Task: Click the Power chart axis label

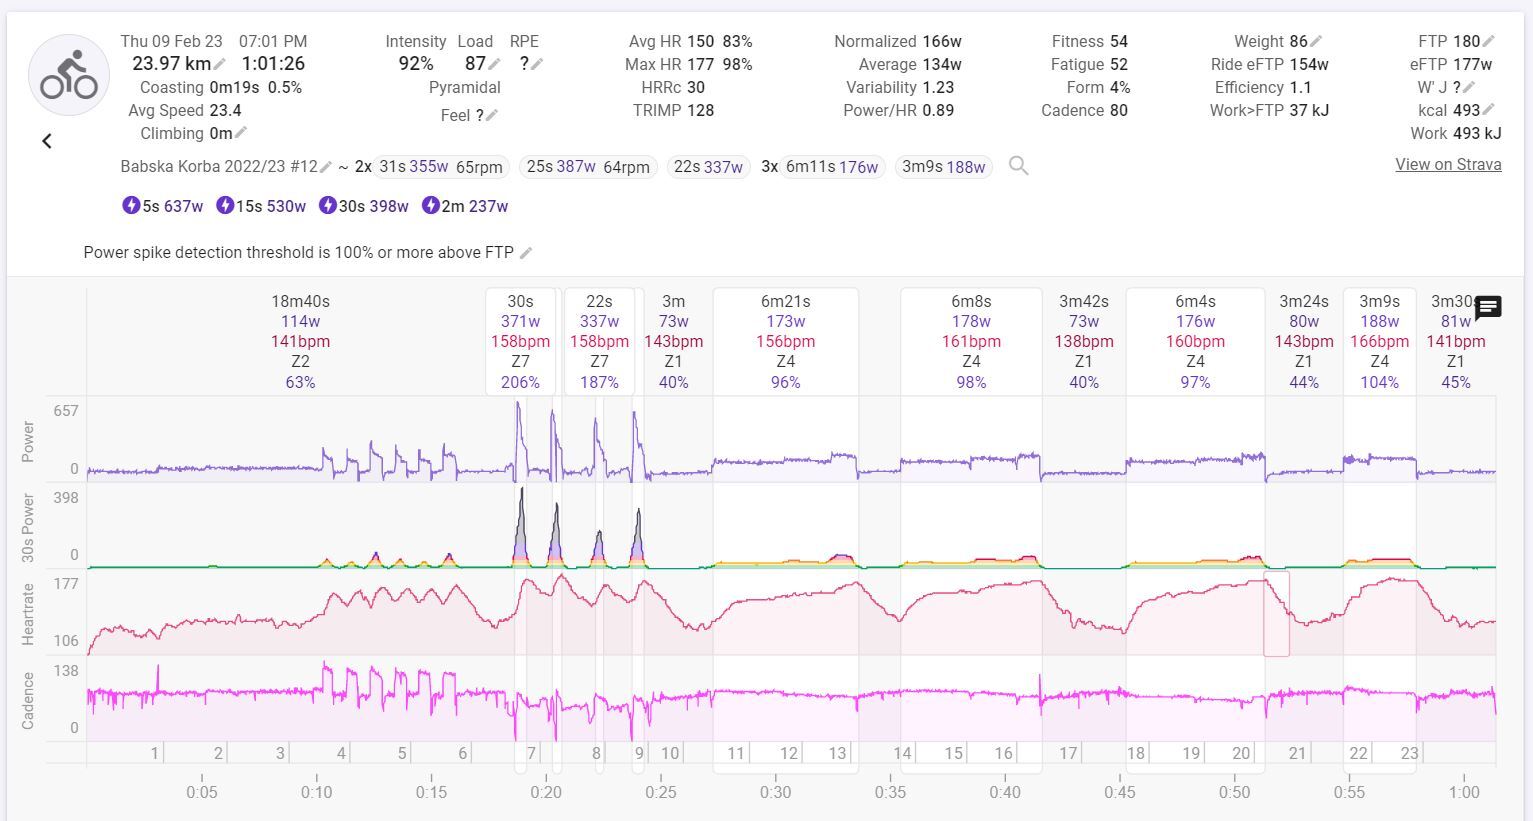Action: 28,441
